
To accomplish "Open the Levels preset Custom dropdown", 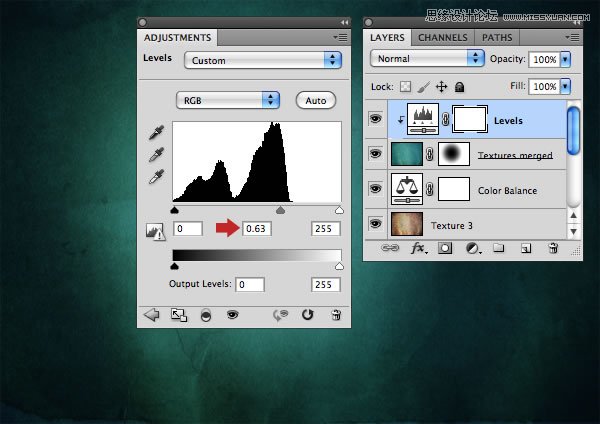I will pyautogui.click(x=263, y=60).
